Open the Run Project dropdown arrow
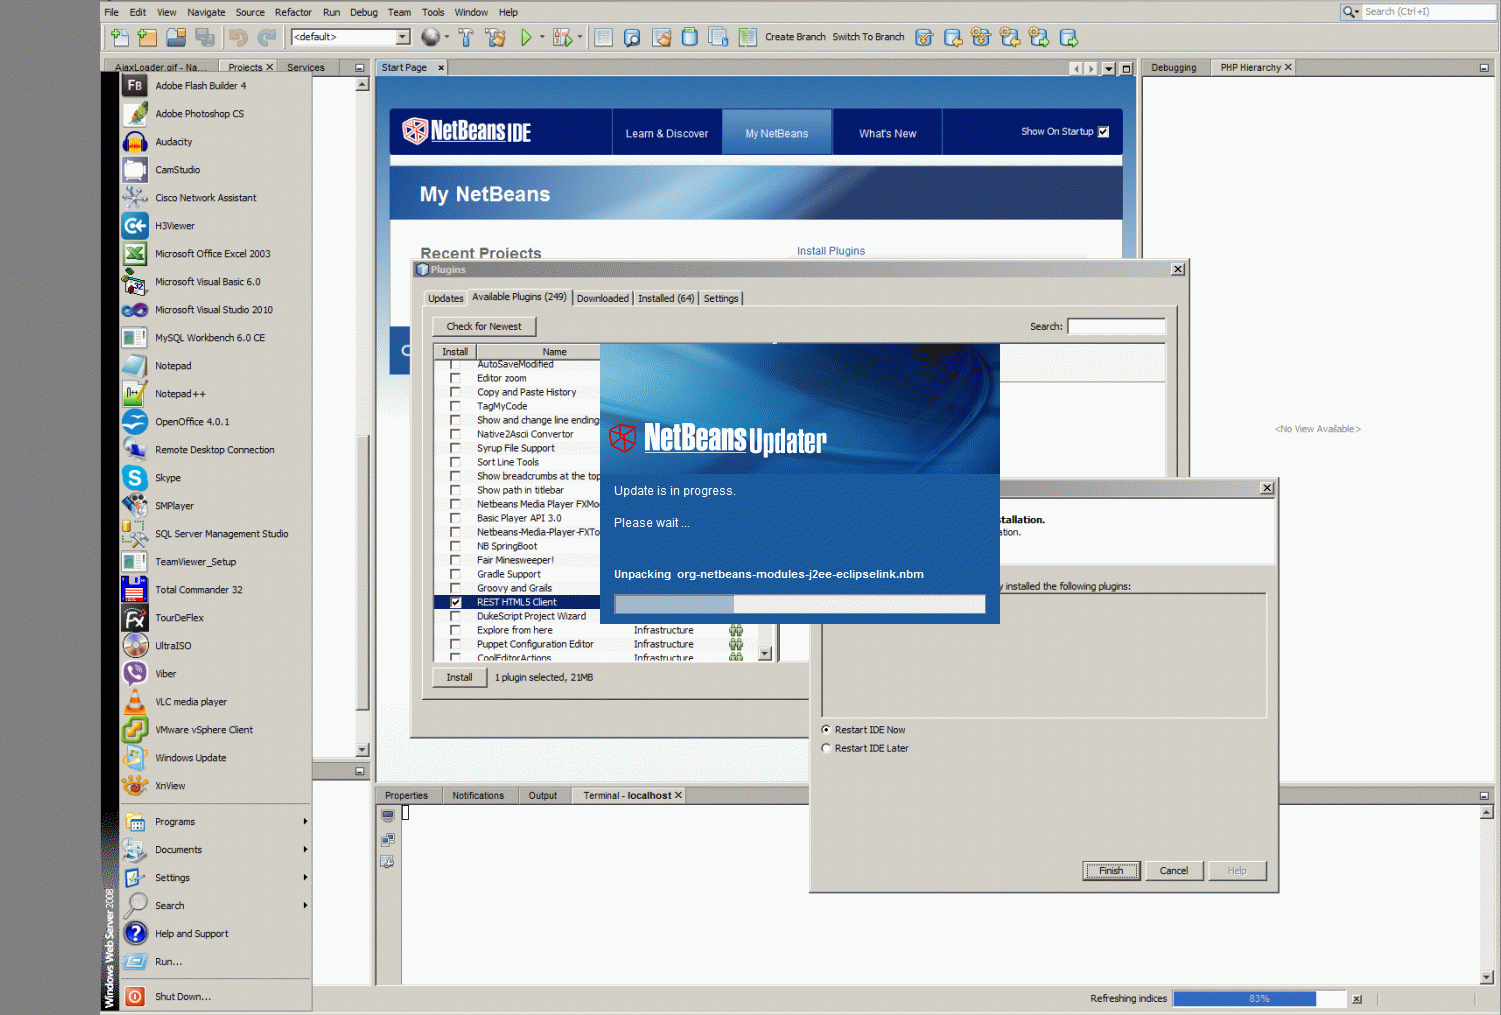The height and width of the screenshot is (1015, 1501). pyautogui.click(x=542, y=38)
